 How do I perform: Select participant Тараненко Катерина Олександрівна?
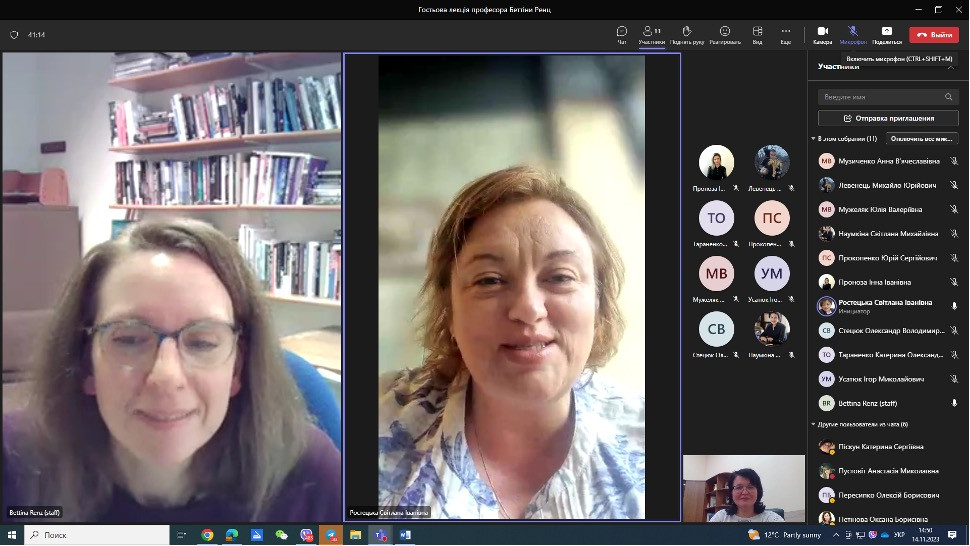tap(888, 354)
